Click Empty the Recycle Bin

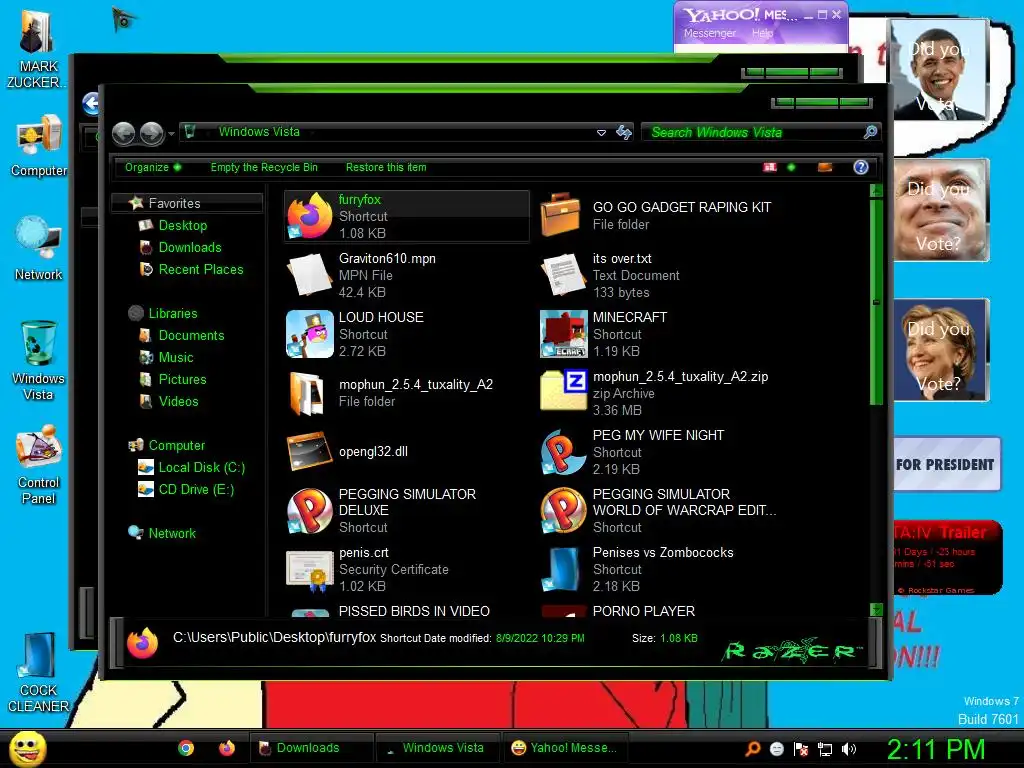264,167
